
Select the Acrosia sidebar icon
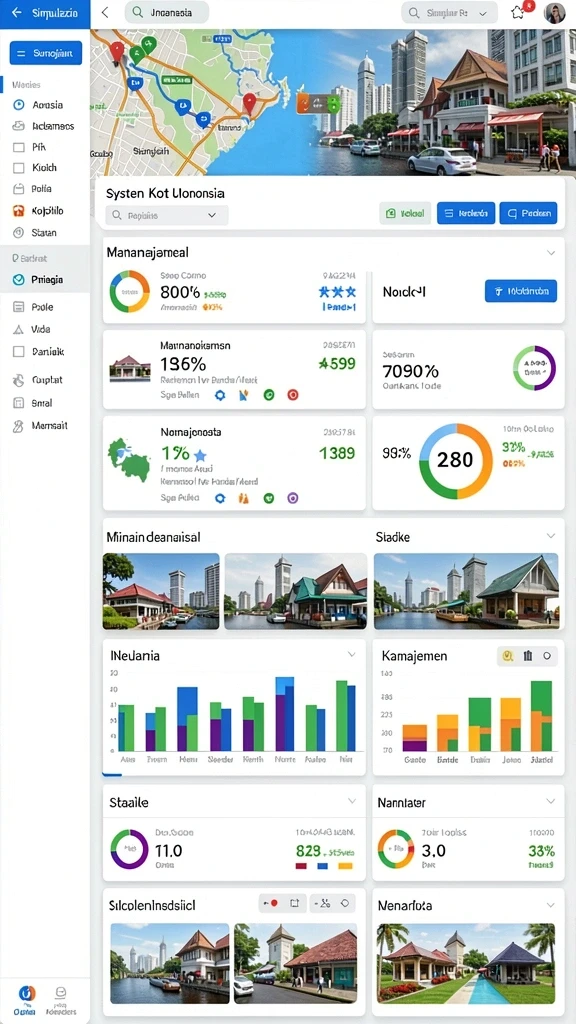click(x=19, y=104)
